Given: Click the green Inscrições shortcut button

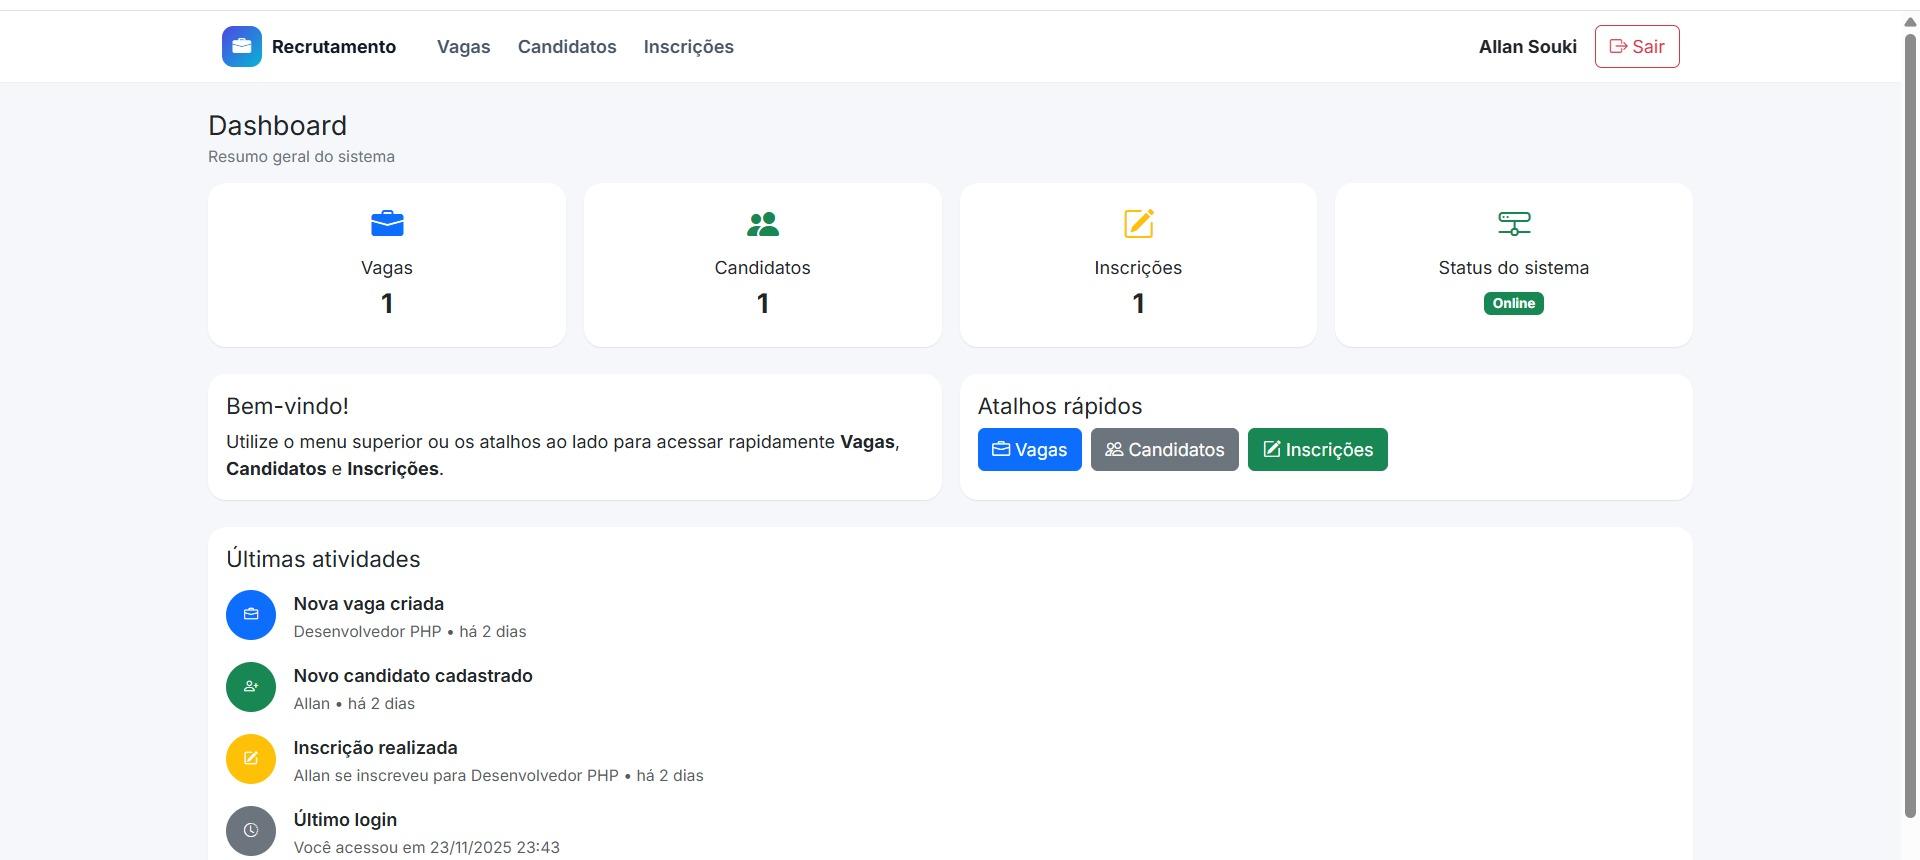Looking at the screenshot, I should 1317,450.
